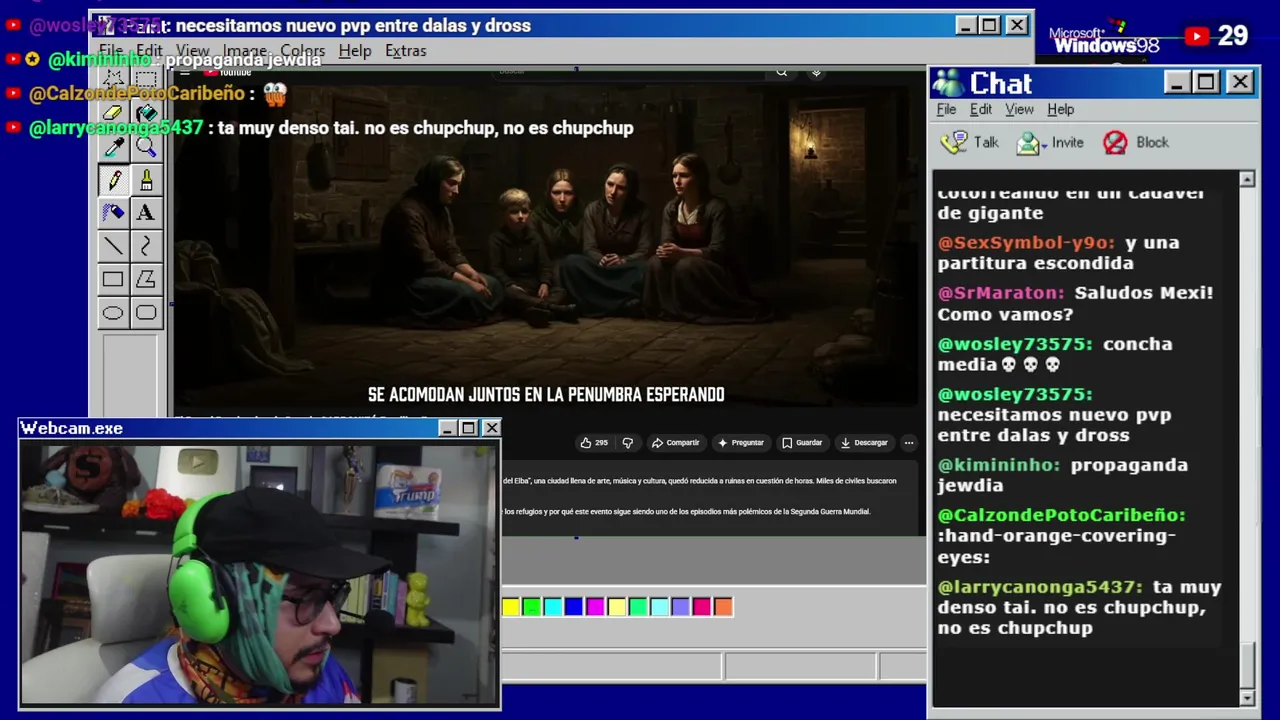Select the Airbrush spray tool
This screenshot has width=1280, height=720.
point(113,213)
